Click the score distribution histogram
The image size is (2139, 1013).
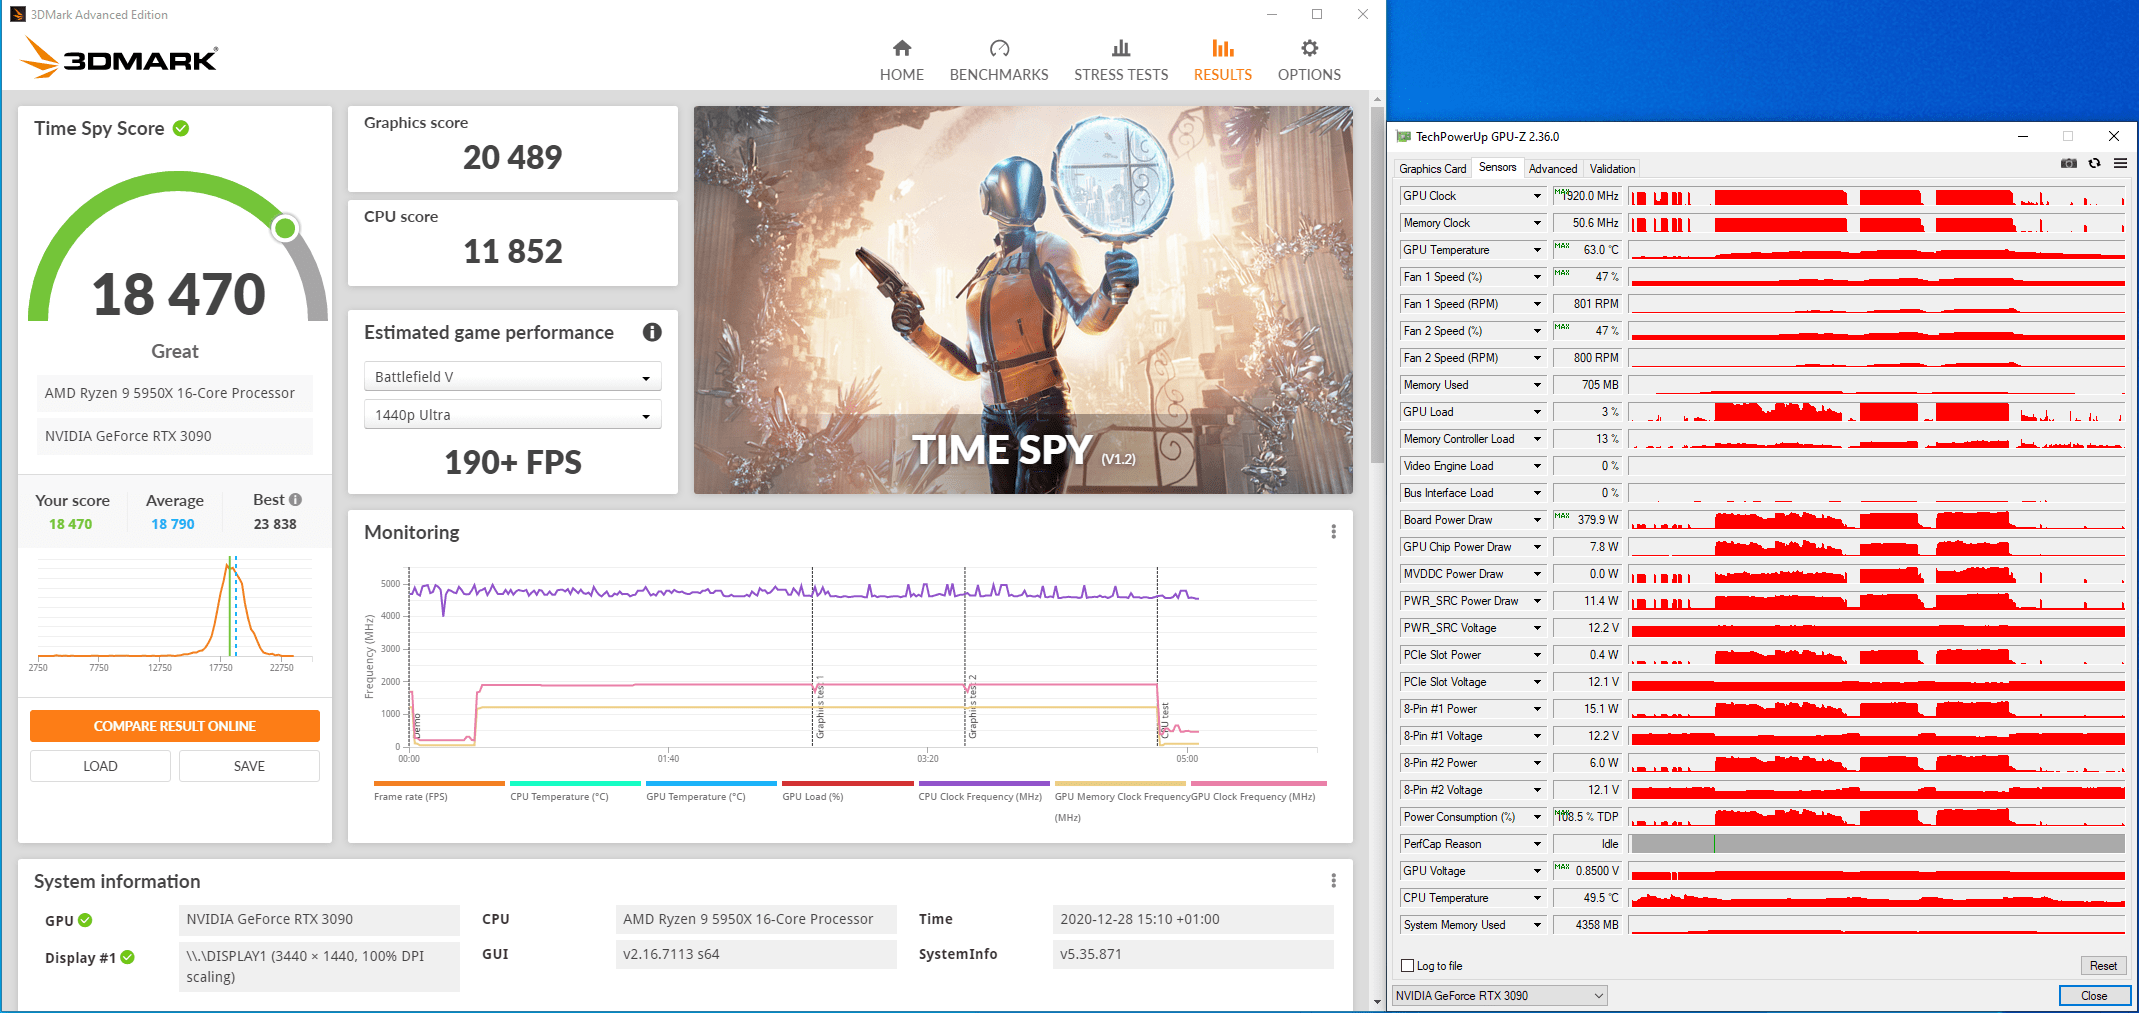click(175, 612)
